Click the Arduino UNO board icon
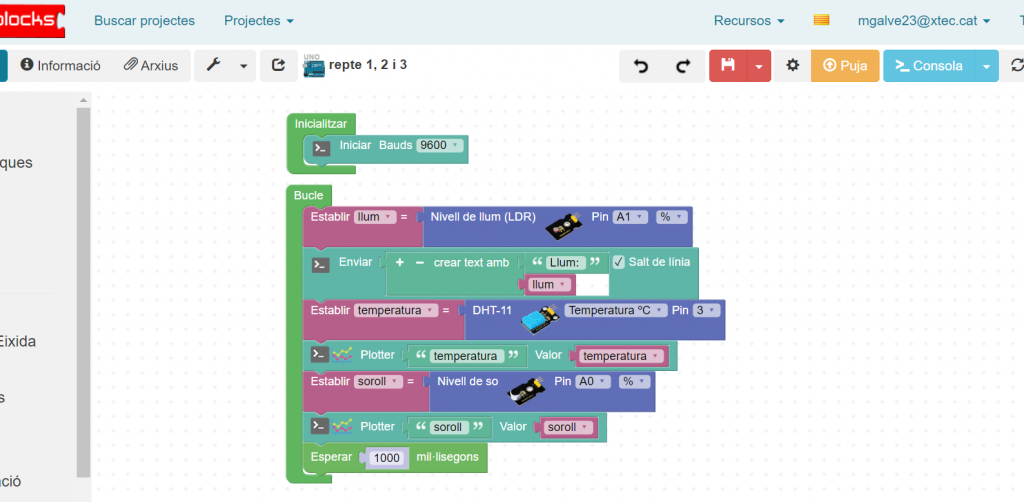Screen dimensions: 1024x502 [x=314, y=66]
